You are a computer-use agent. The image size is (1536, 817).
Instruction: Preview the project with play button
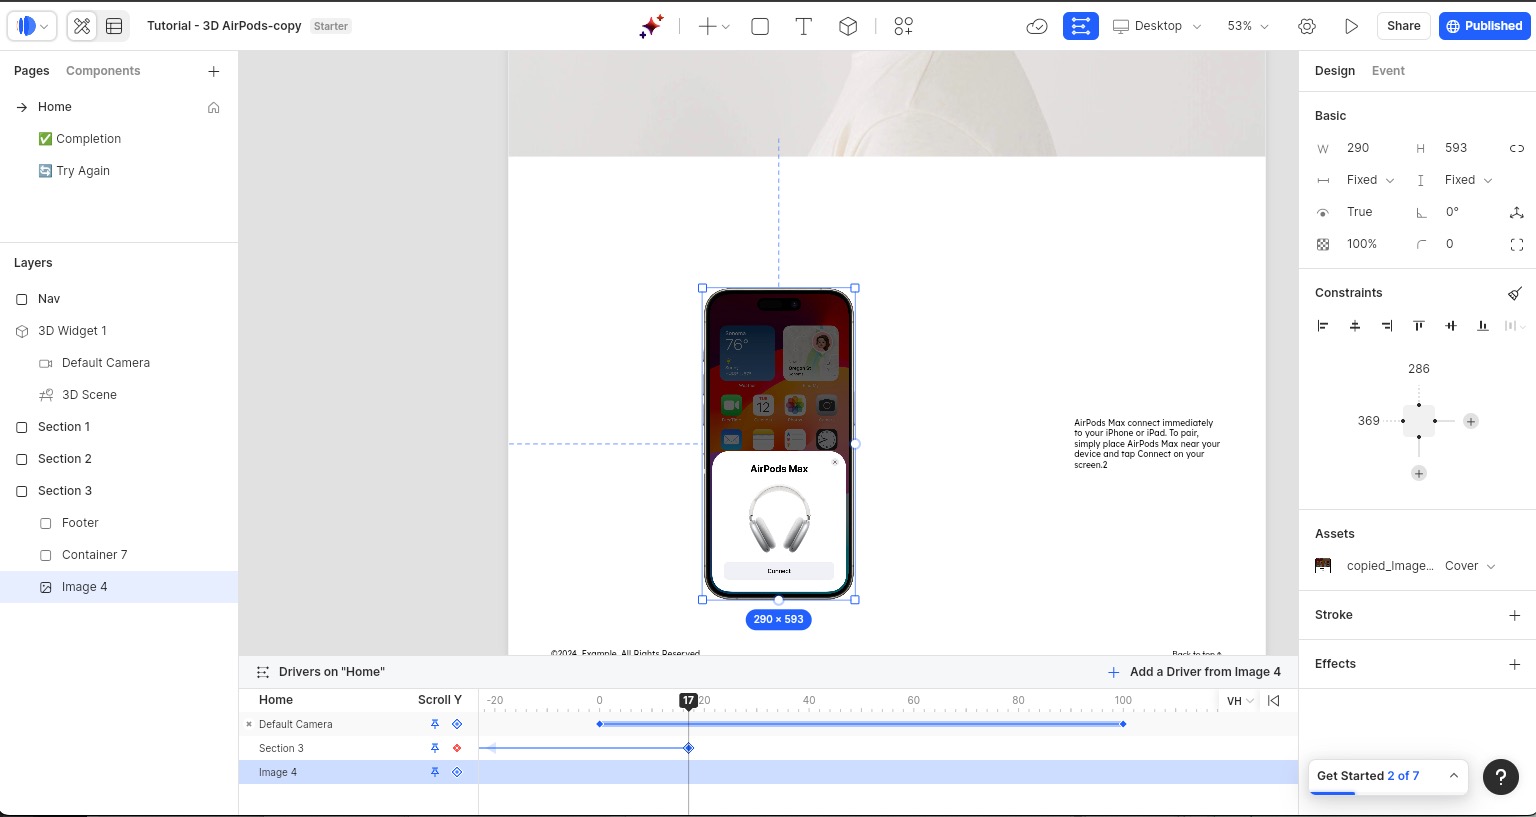1351,27
